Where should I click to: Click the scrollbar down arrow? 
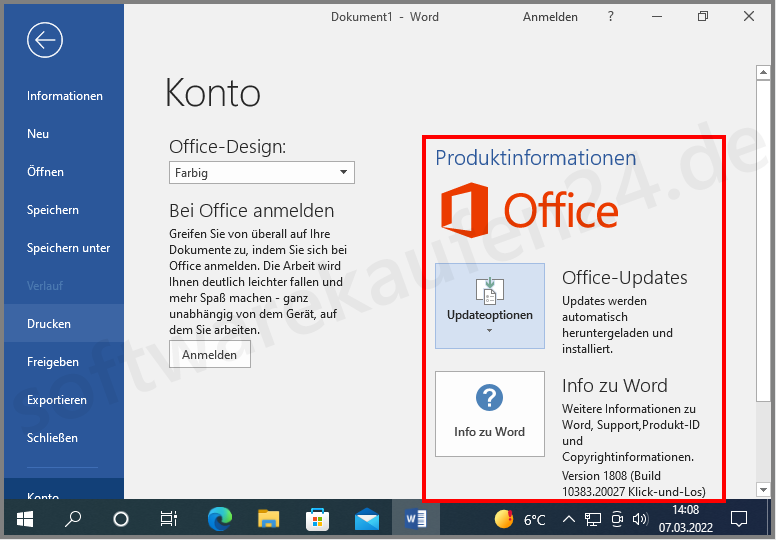763,490
